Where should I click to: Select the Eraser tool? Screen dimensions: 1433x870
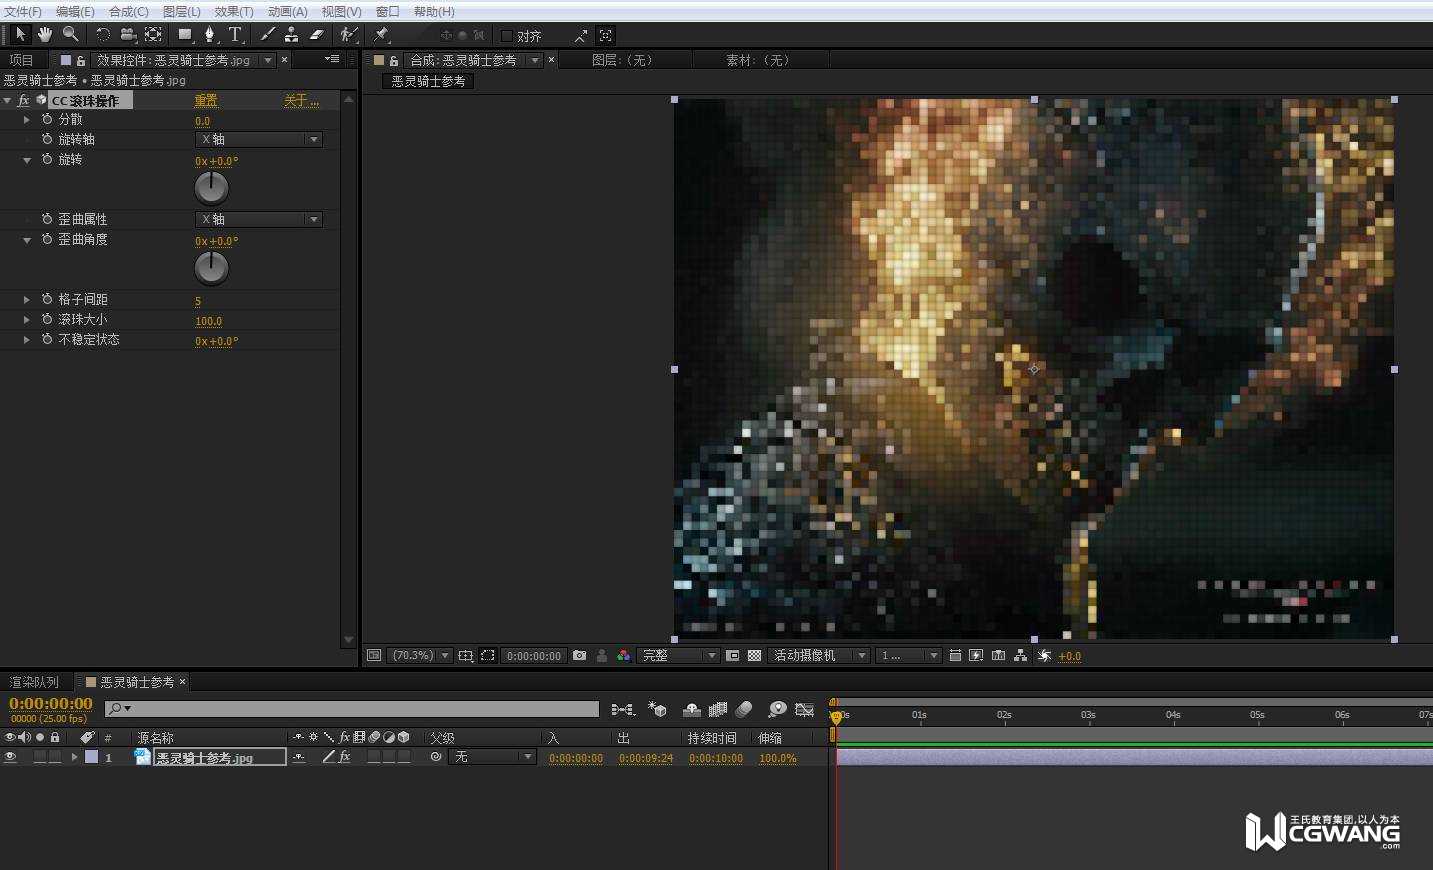[316, 34]
